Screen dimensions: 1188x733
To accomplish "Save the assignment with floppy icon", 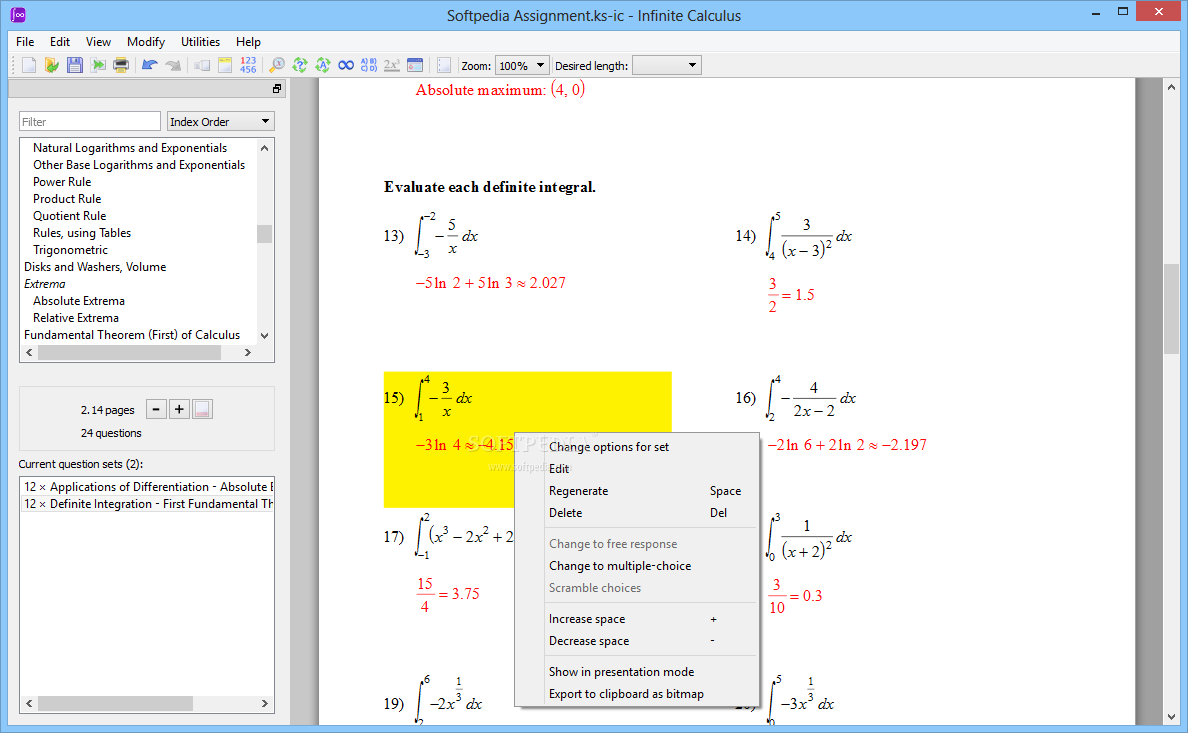I will pyautogui.click(x=74, y=65).
